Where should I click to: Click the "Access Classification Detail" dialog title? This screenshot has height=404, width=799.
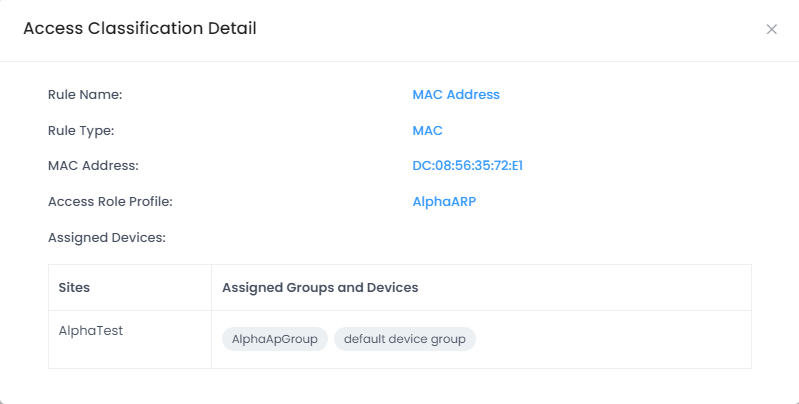(x=140, y=29)
